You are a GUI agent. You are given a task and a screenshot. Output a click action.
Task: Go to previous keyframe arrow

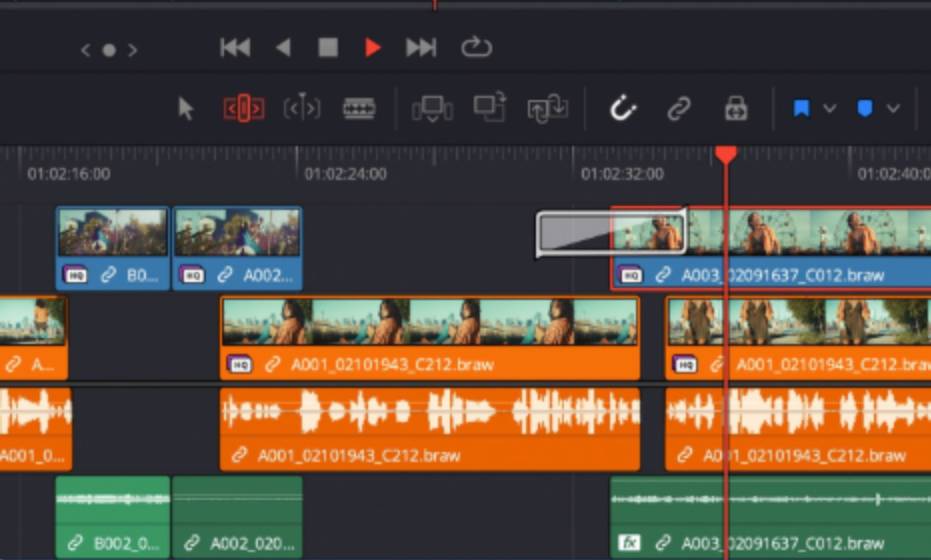tap(86, 50)
